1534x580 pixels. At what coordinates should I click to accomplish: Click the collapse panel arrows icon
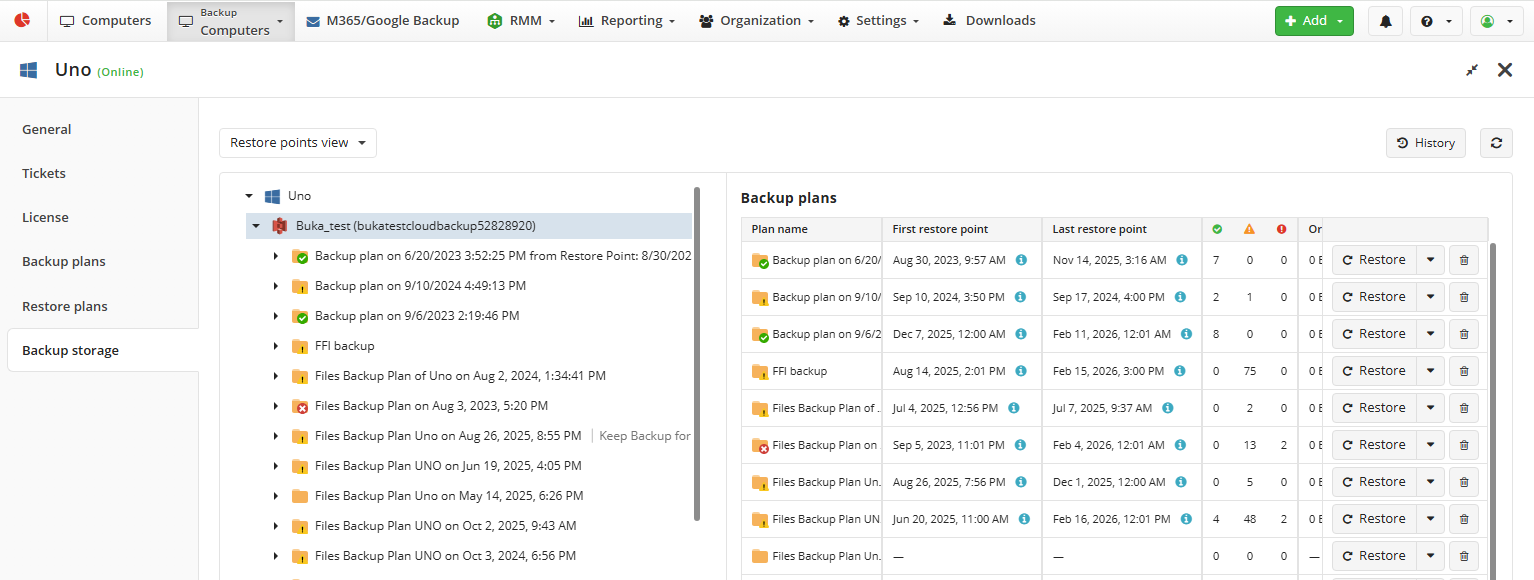pos(1472,70)
